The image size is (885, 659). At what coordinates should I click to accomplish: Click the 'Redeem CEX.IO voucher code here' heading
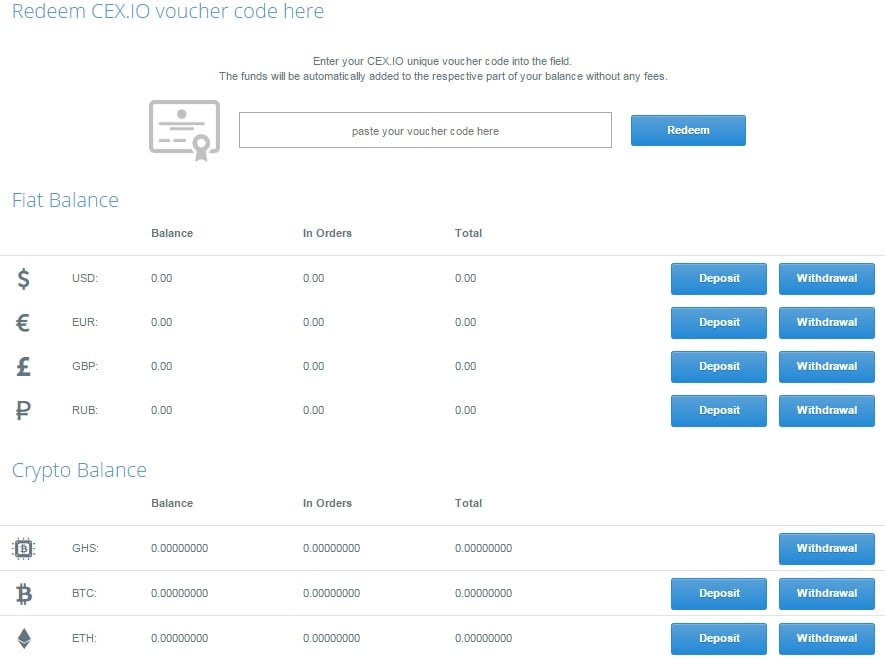coord(168,11)
